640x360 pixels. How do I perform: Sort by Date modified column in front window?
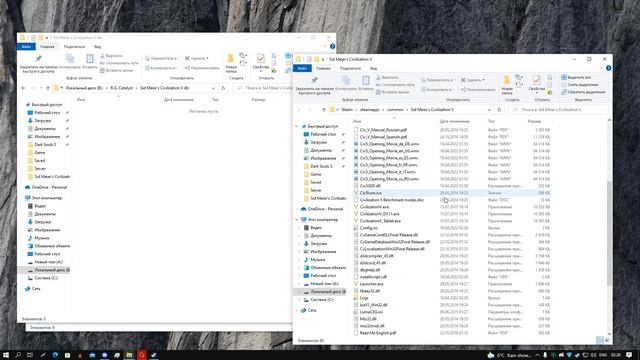tap(454, 121)
